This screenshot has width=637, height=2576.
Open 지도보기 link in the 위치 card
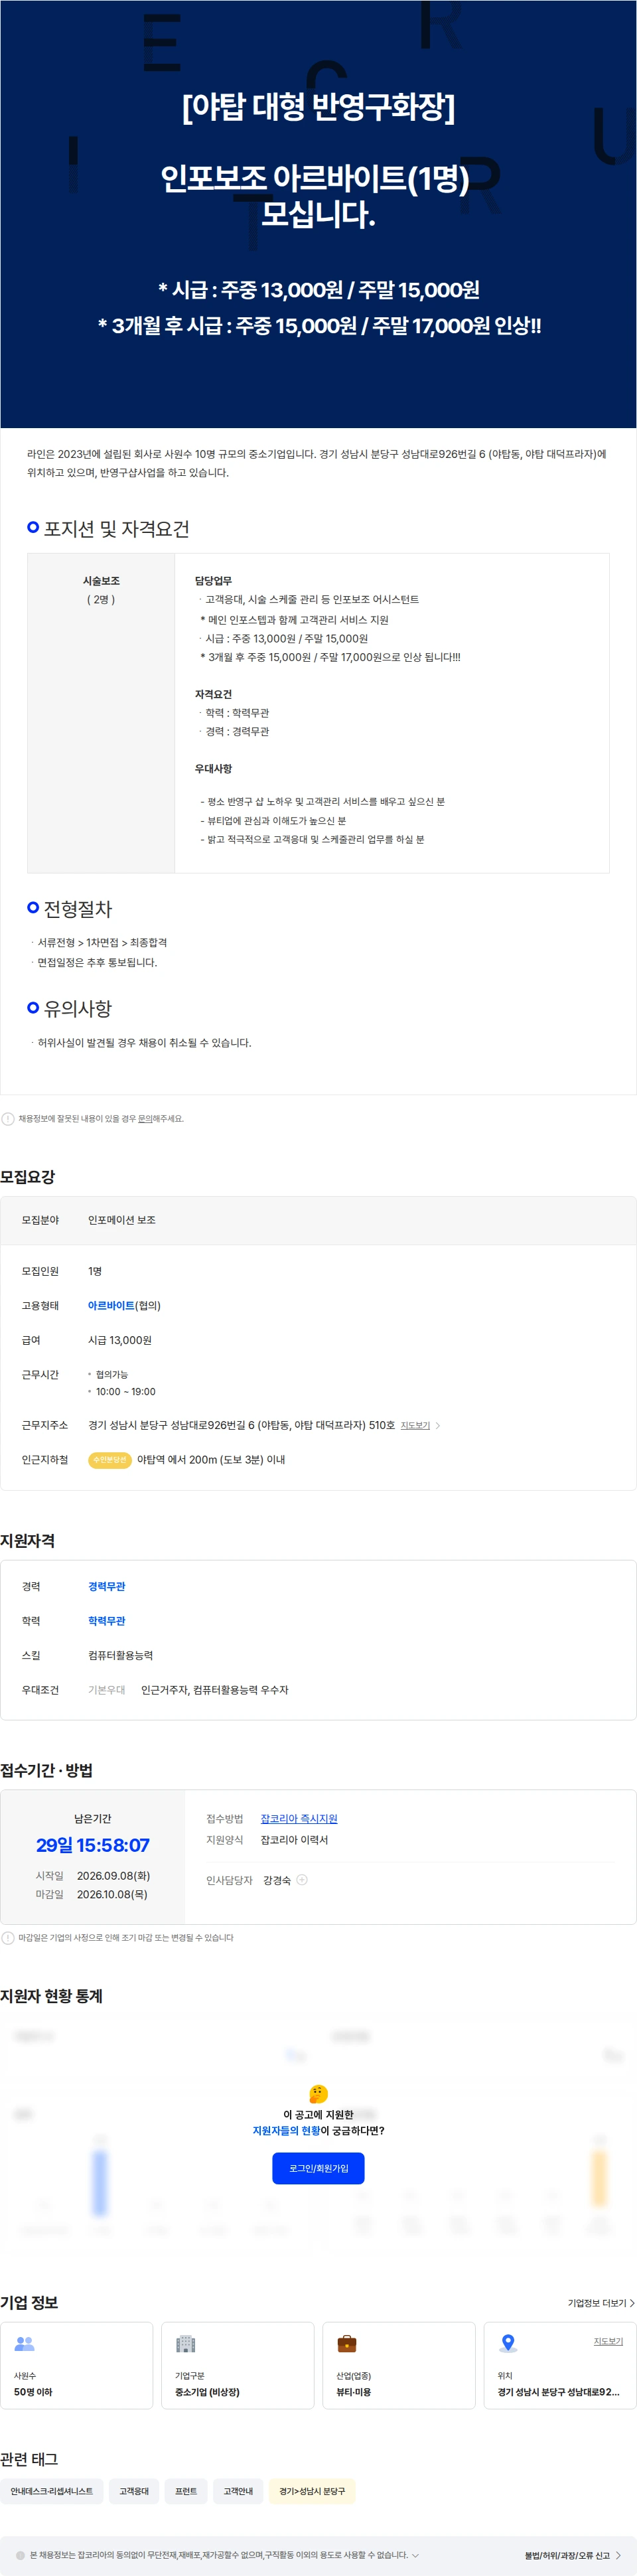click(608, 2341)
